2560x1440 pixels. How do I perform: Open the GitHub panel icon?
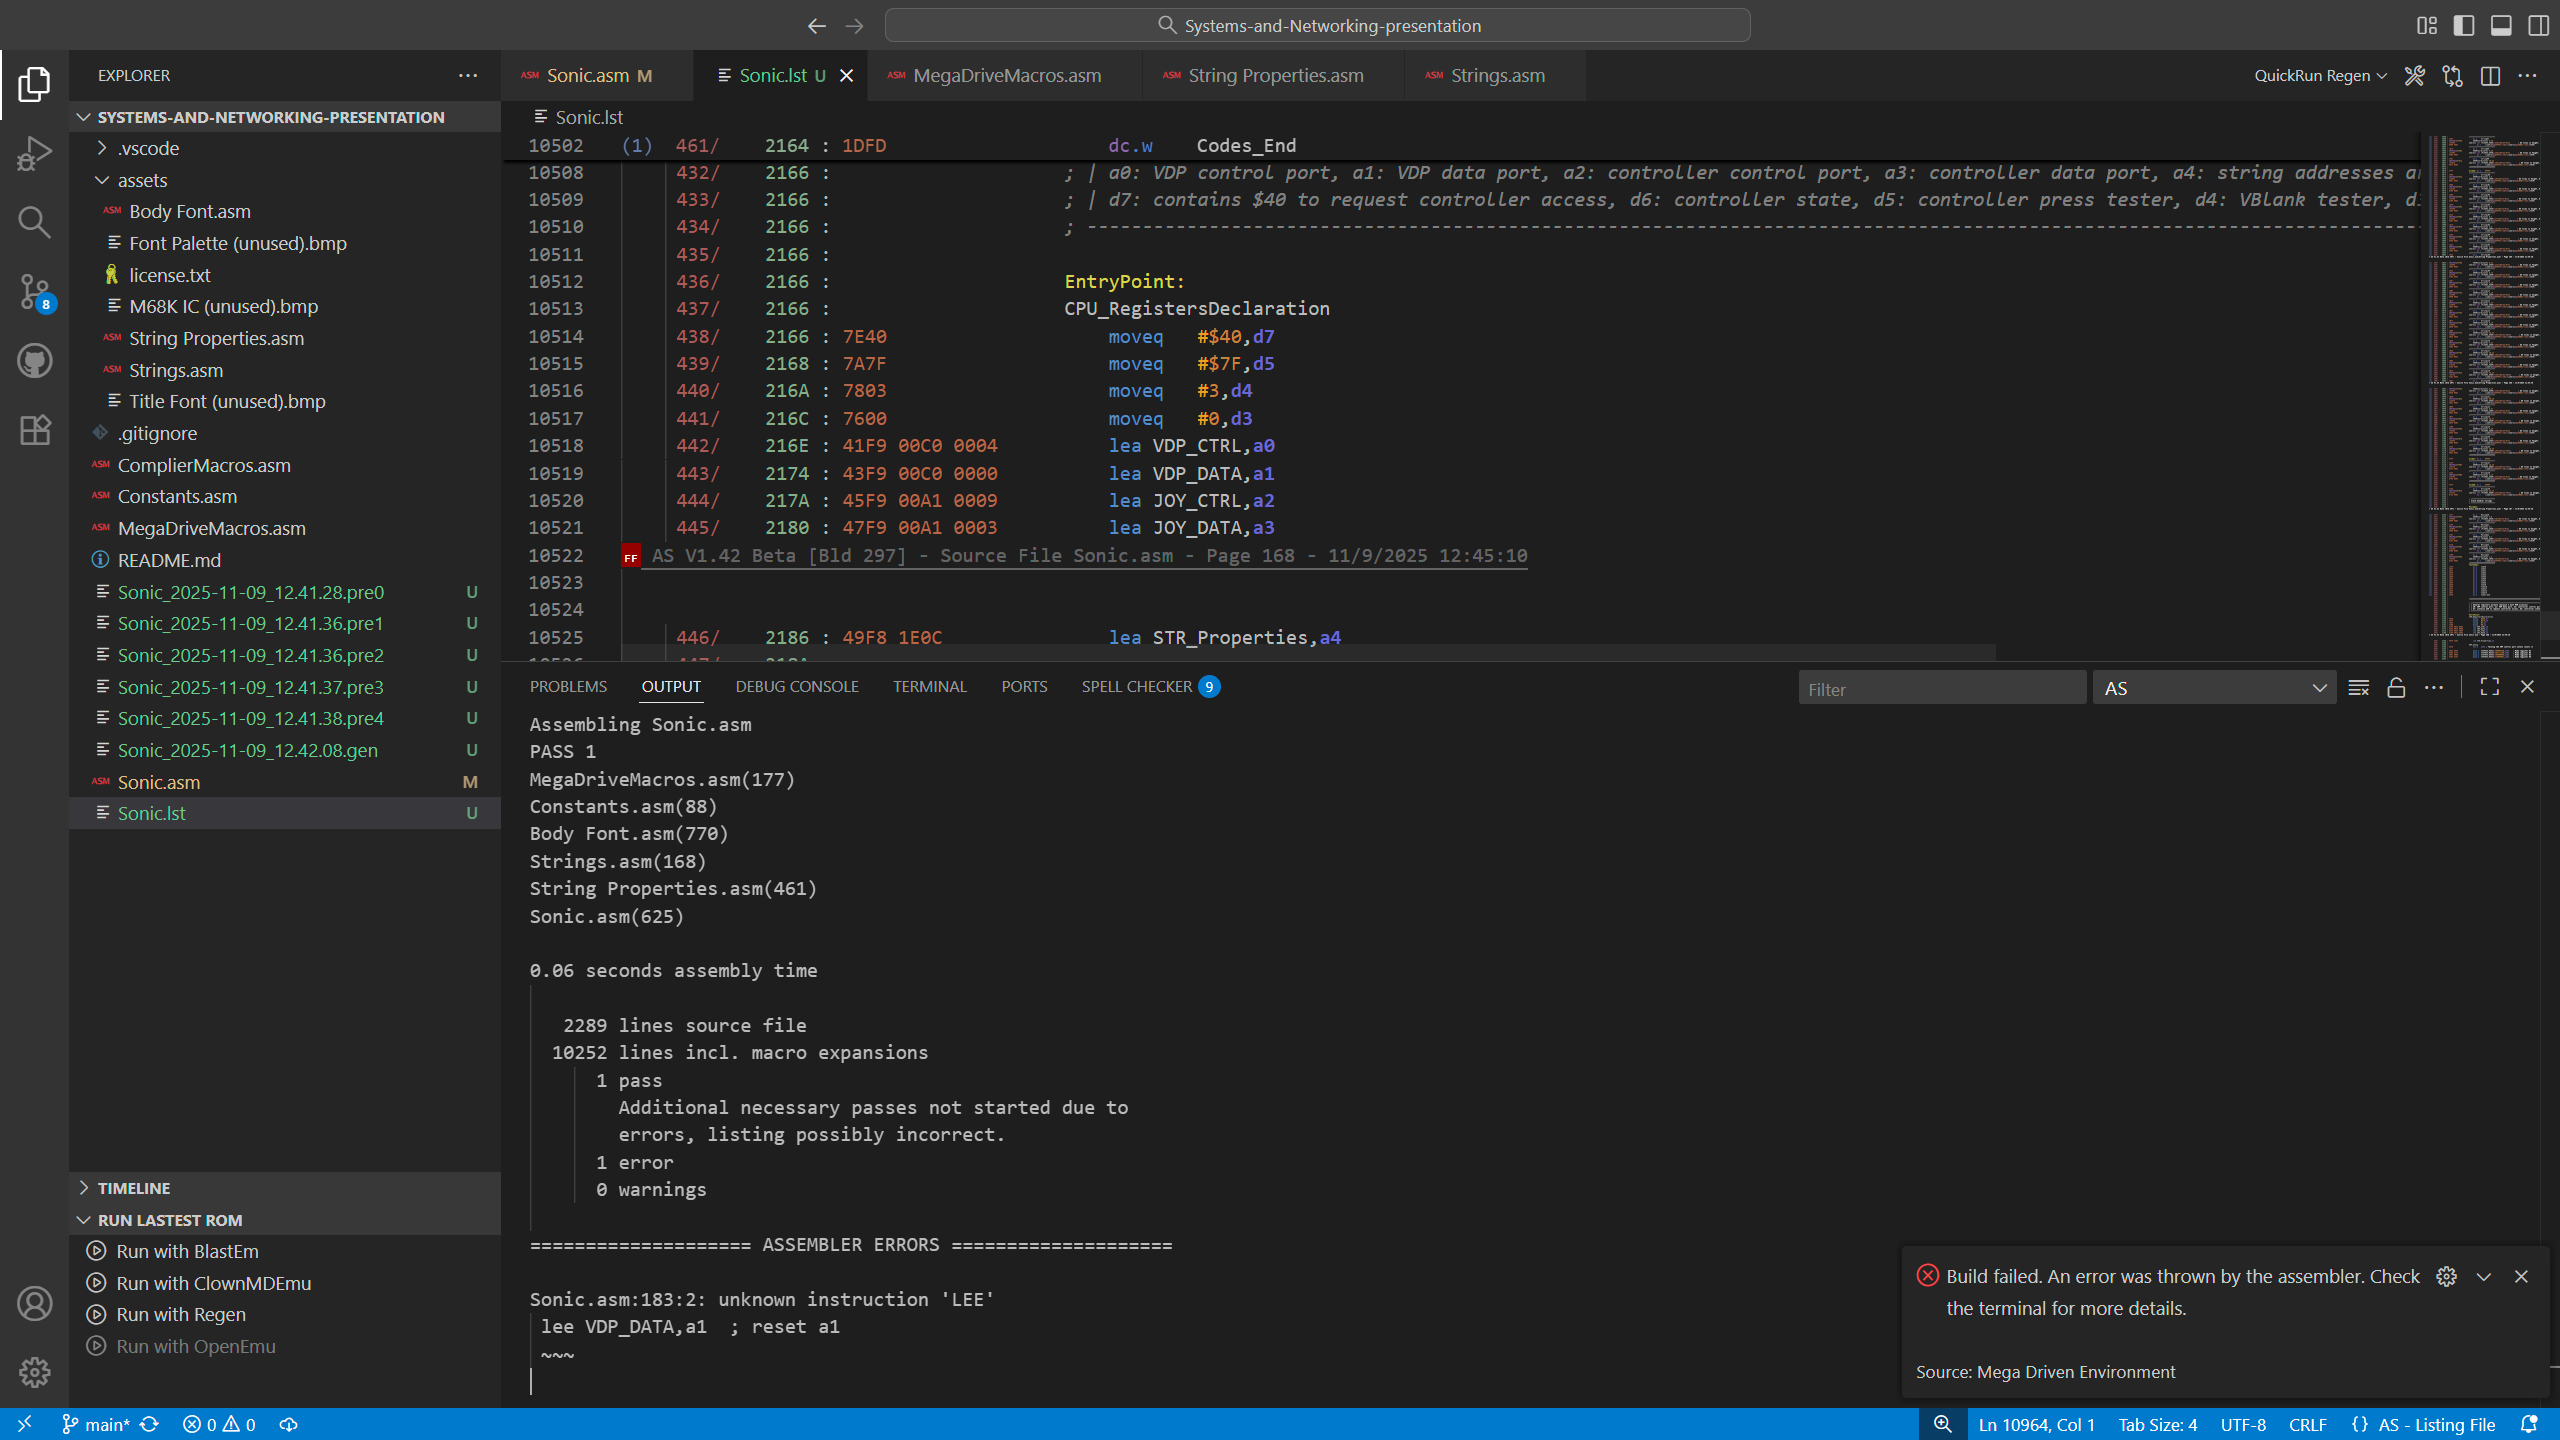[x=34, y=361]
